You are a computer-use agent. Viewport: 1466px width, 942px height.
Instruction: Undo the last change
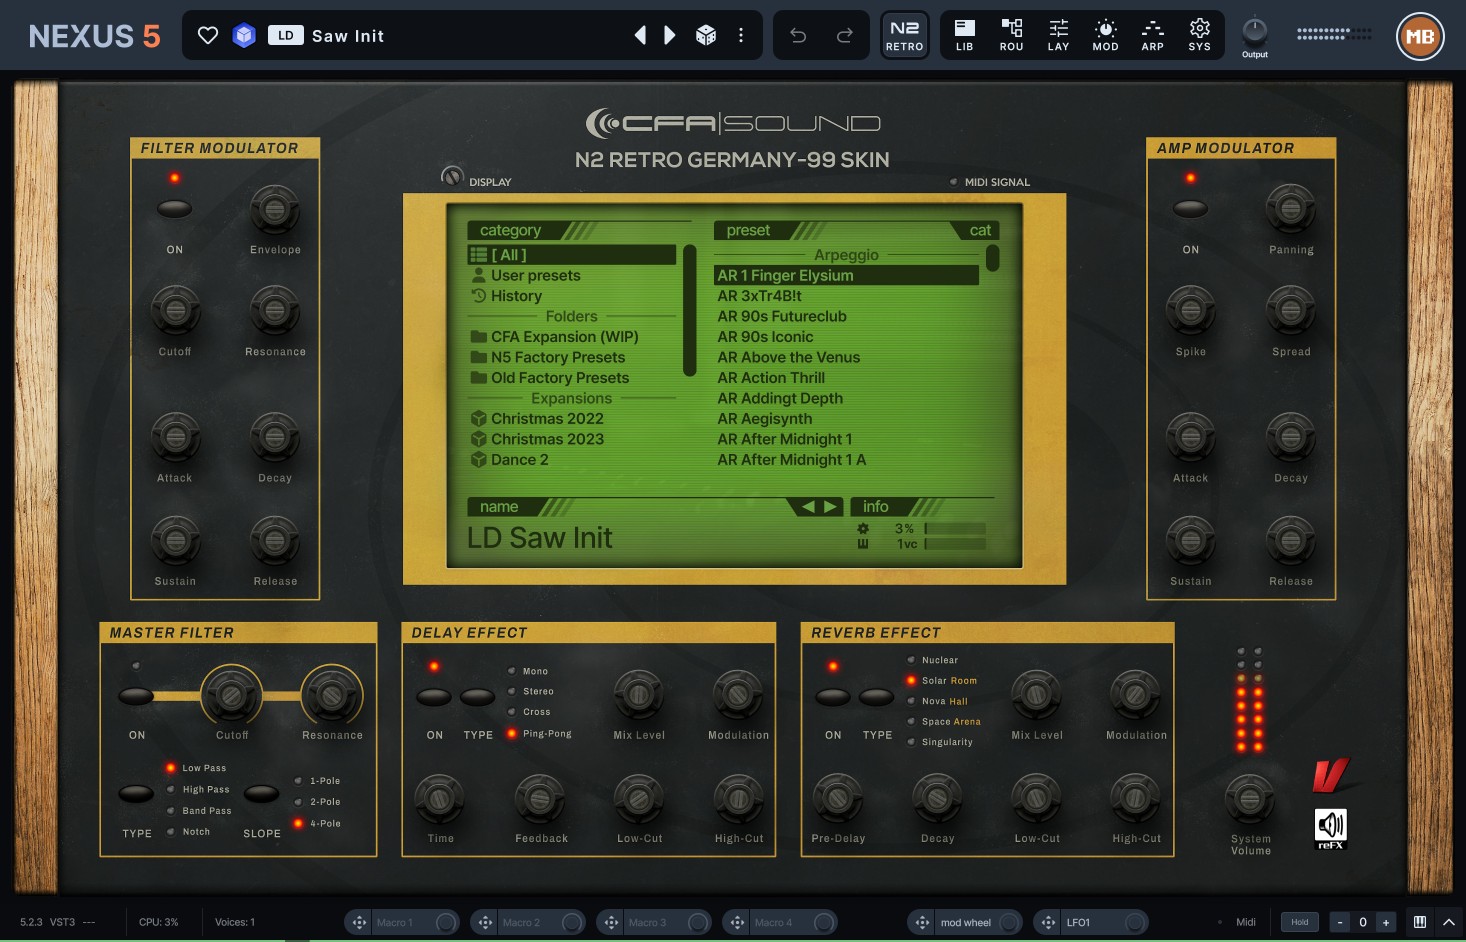pos(798,36)
